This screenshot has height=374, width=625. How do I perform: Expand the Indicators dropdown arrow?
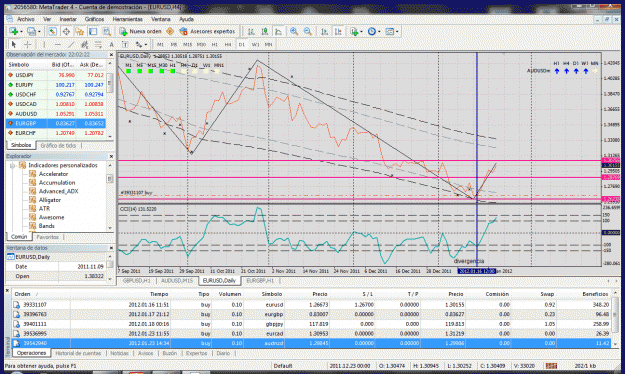361,31
